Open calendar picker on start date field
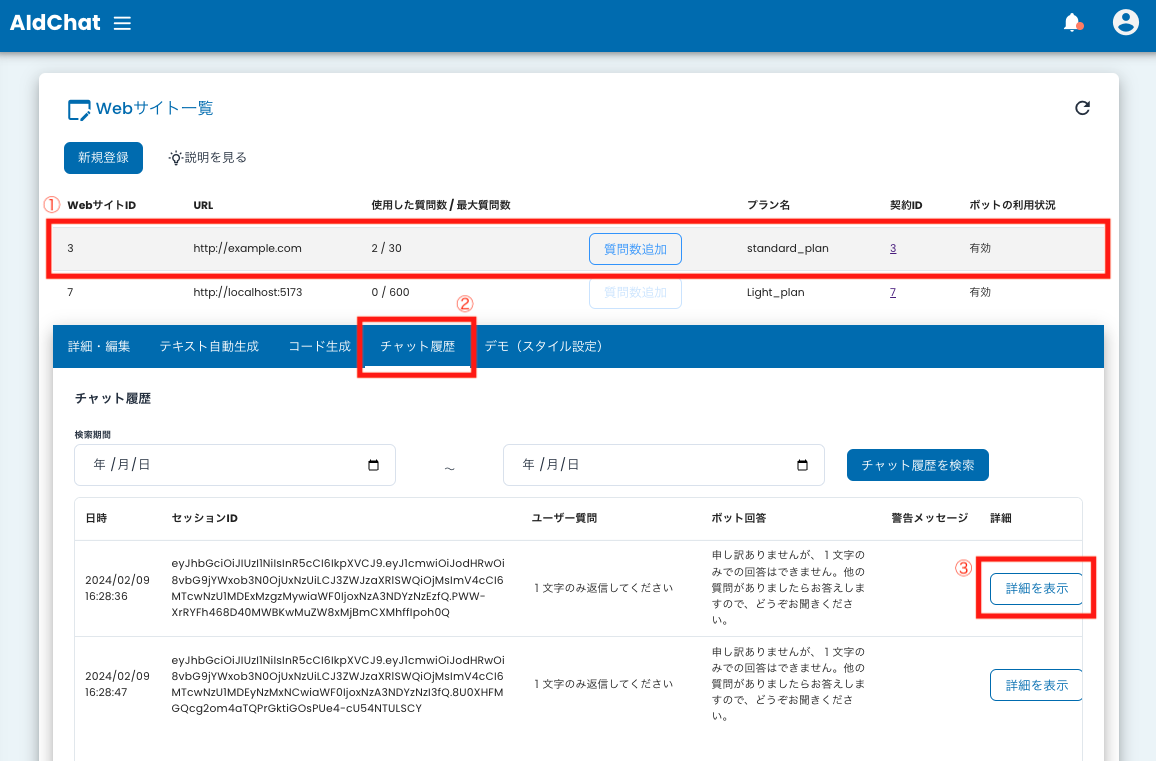1156x761 pixels. pyautogui.click(x=374, y=465)
